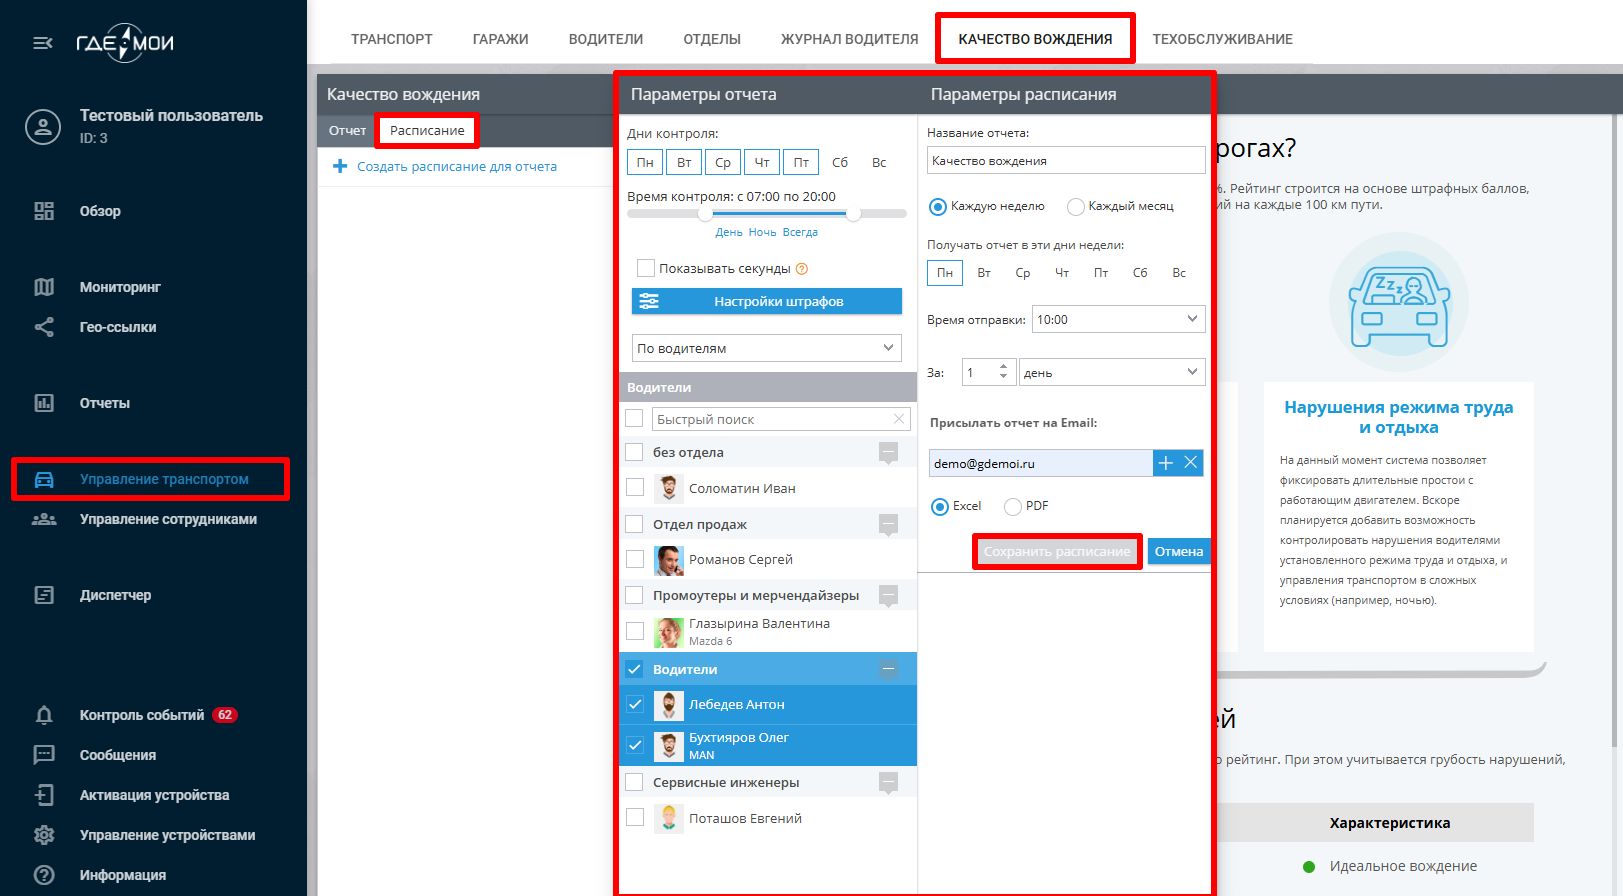Expand the Время отправки time dropdown

pos(1118,320)
